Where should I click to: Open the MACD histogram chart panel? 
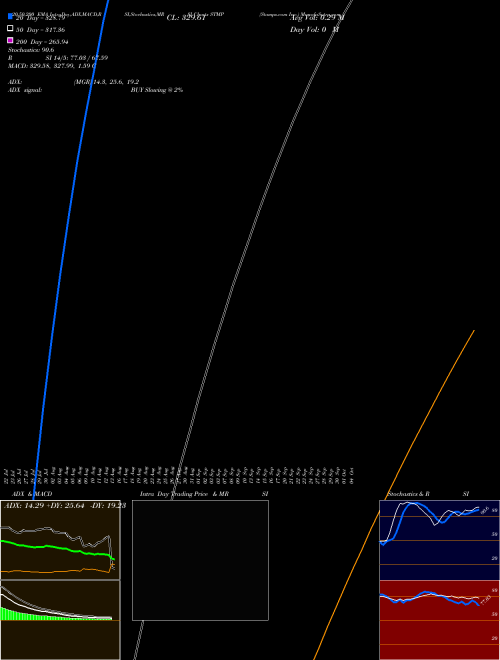pyautogui.click(x=60, y=620)
